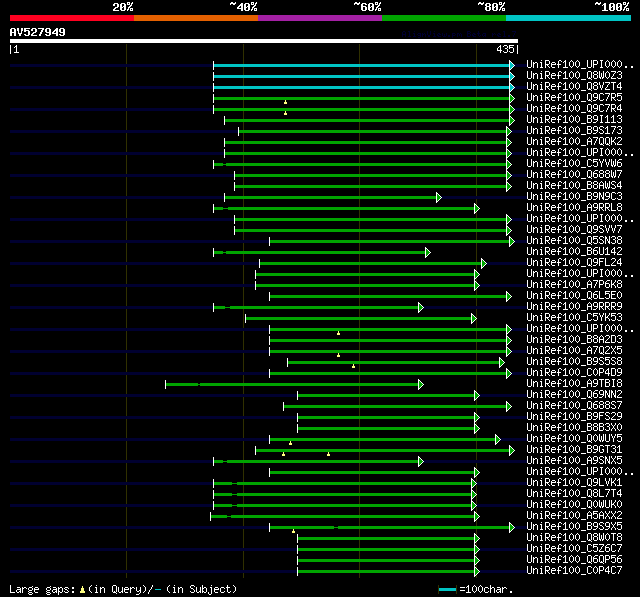Click the orange ~40% identity legend segment
Screen dimensions: 640x597
[196, 18]
